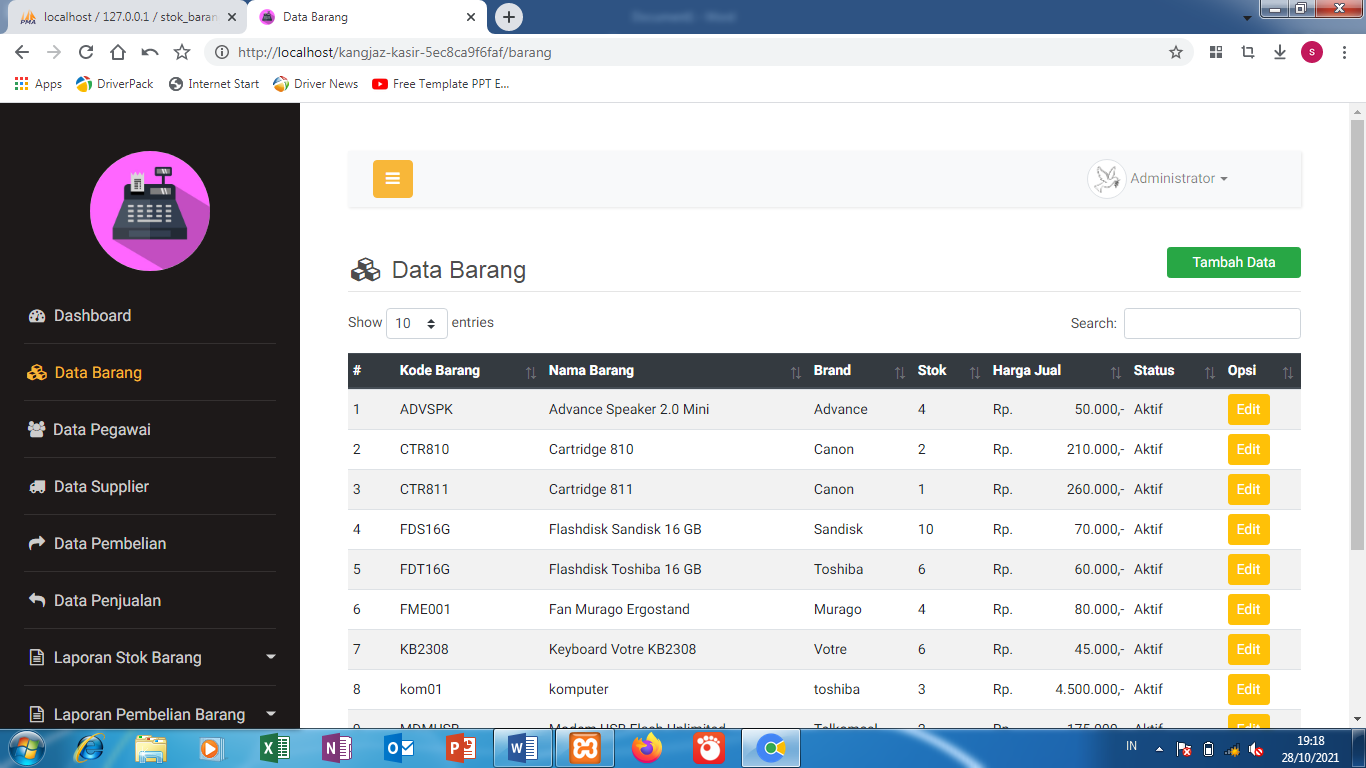Open the Internet Start bookmark
The image size is (1366, 768).
coord(214,84)
